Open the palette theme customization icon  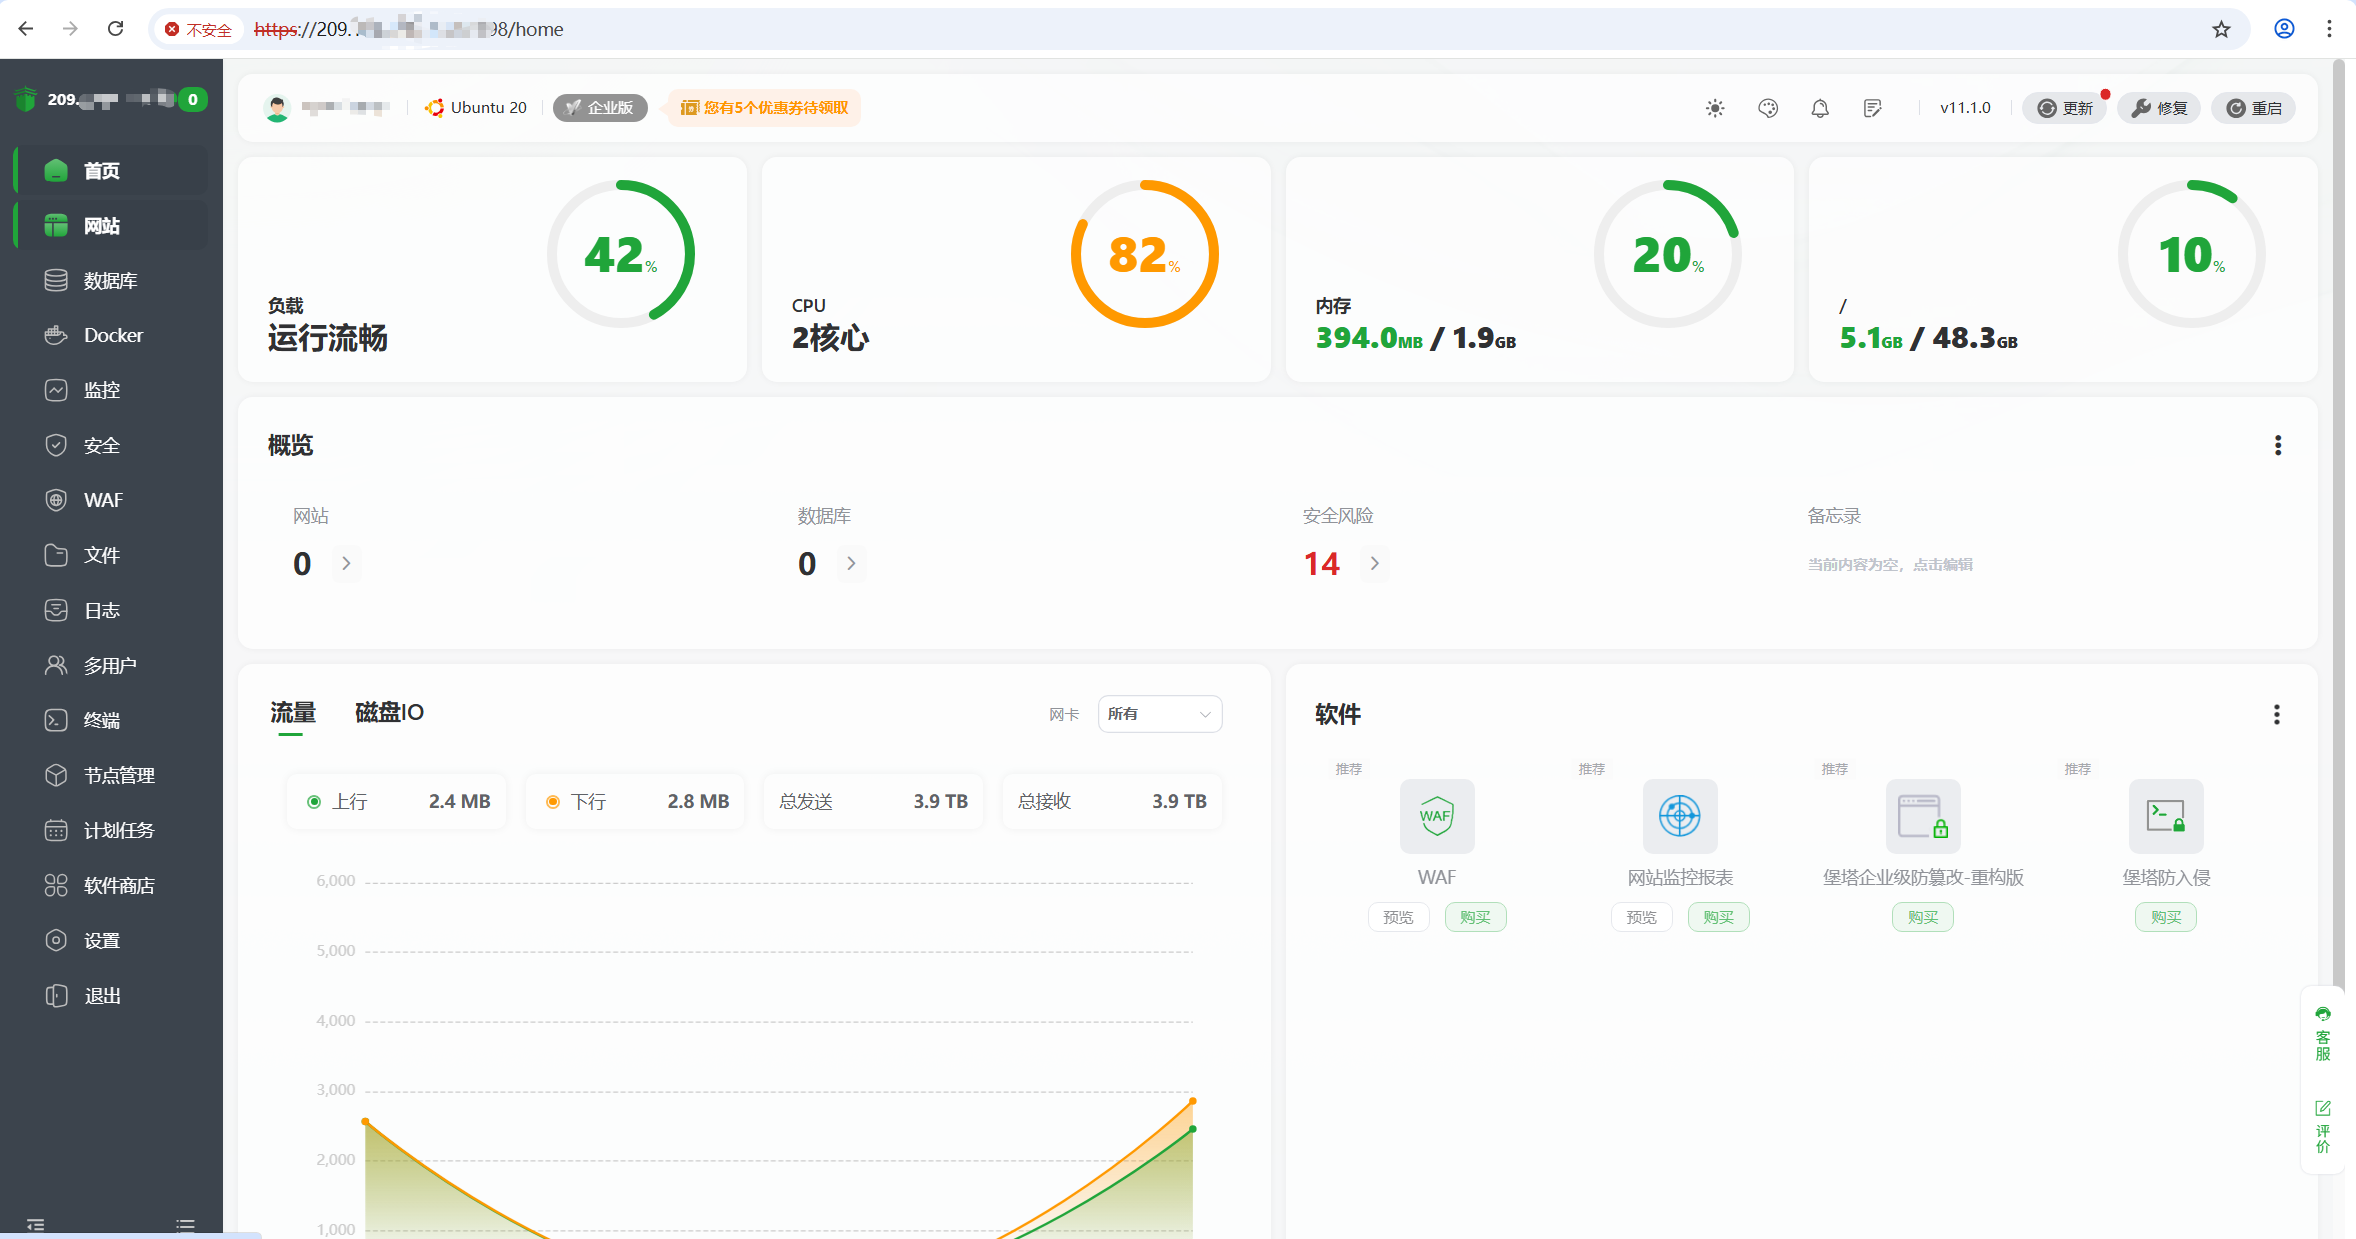click(x=1768, y=108)
